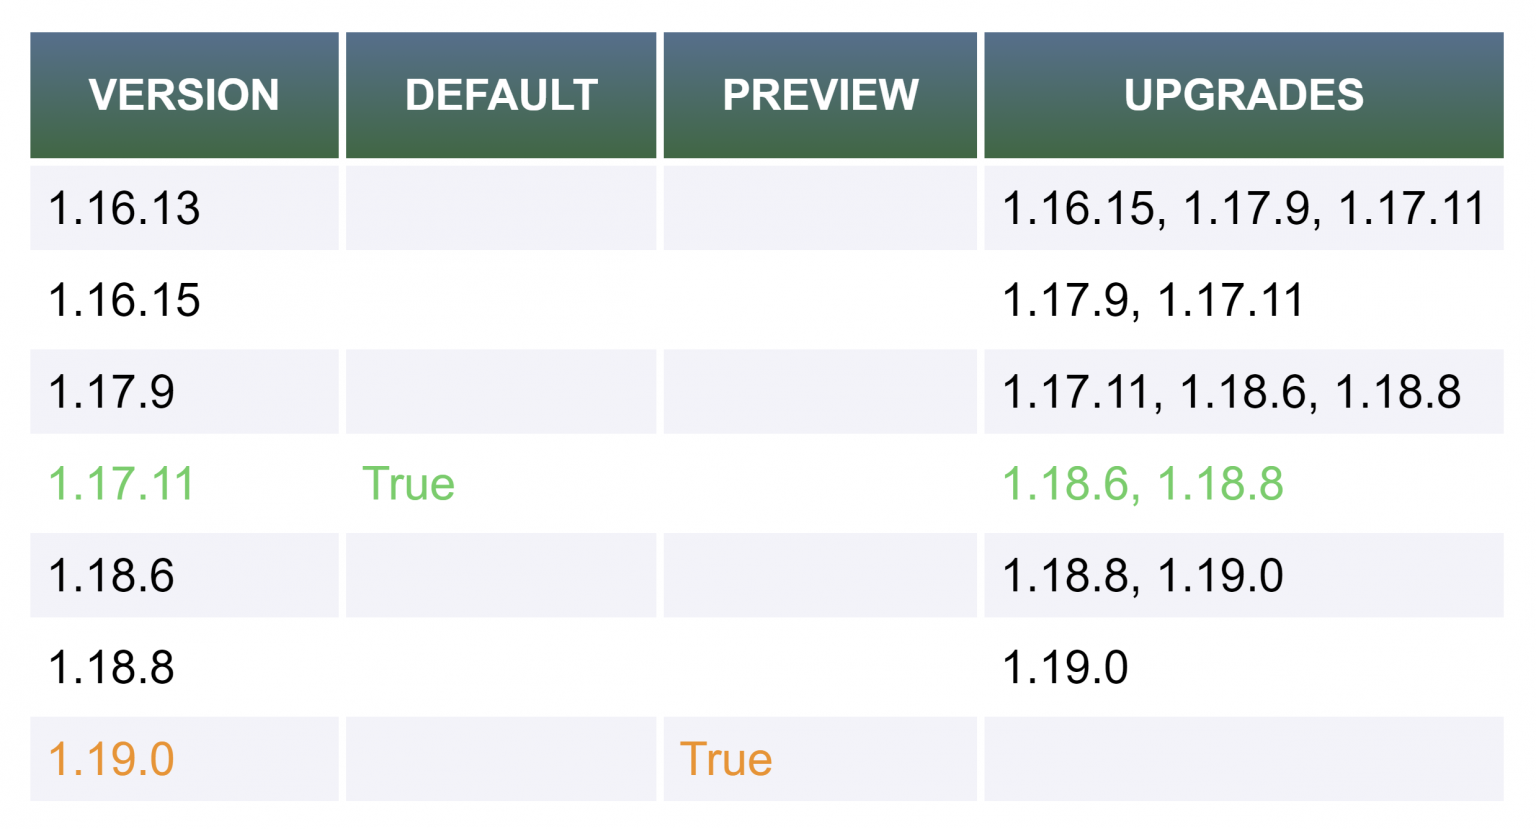Screen dimensions: 1536x829
Task: Select version 1.17.9 in Version column
Action: [x=112, y=392]
